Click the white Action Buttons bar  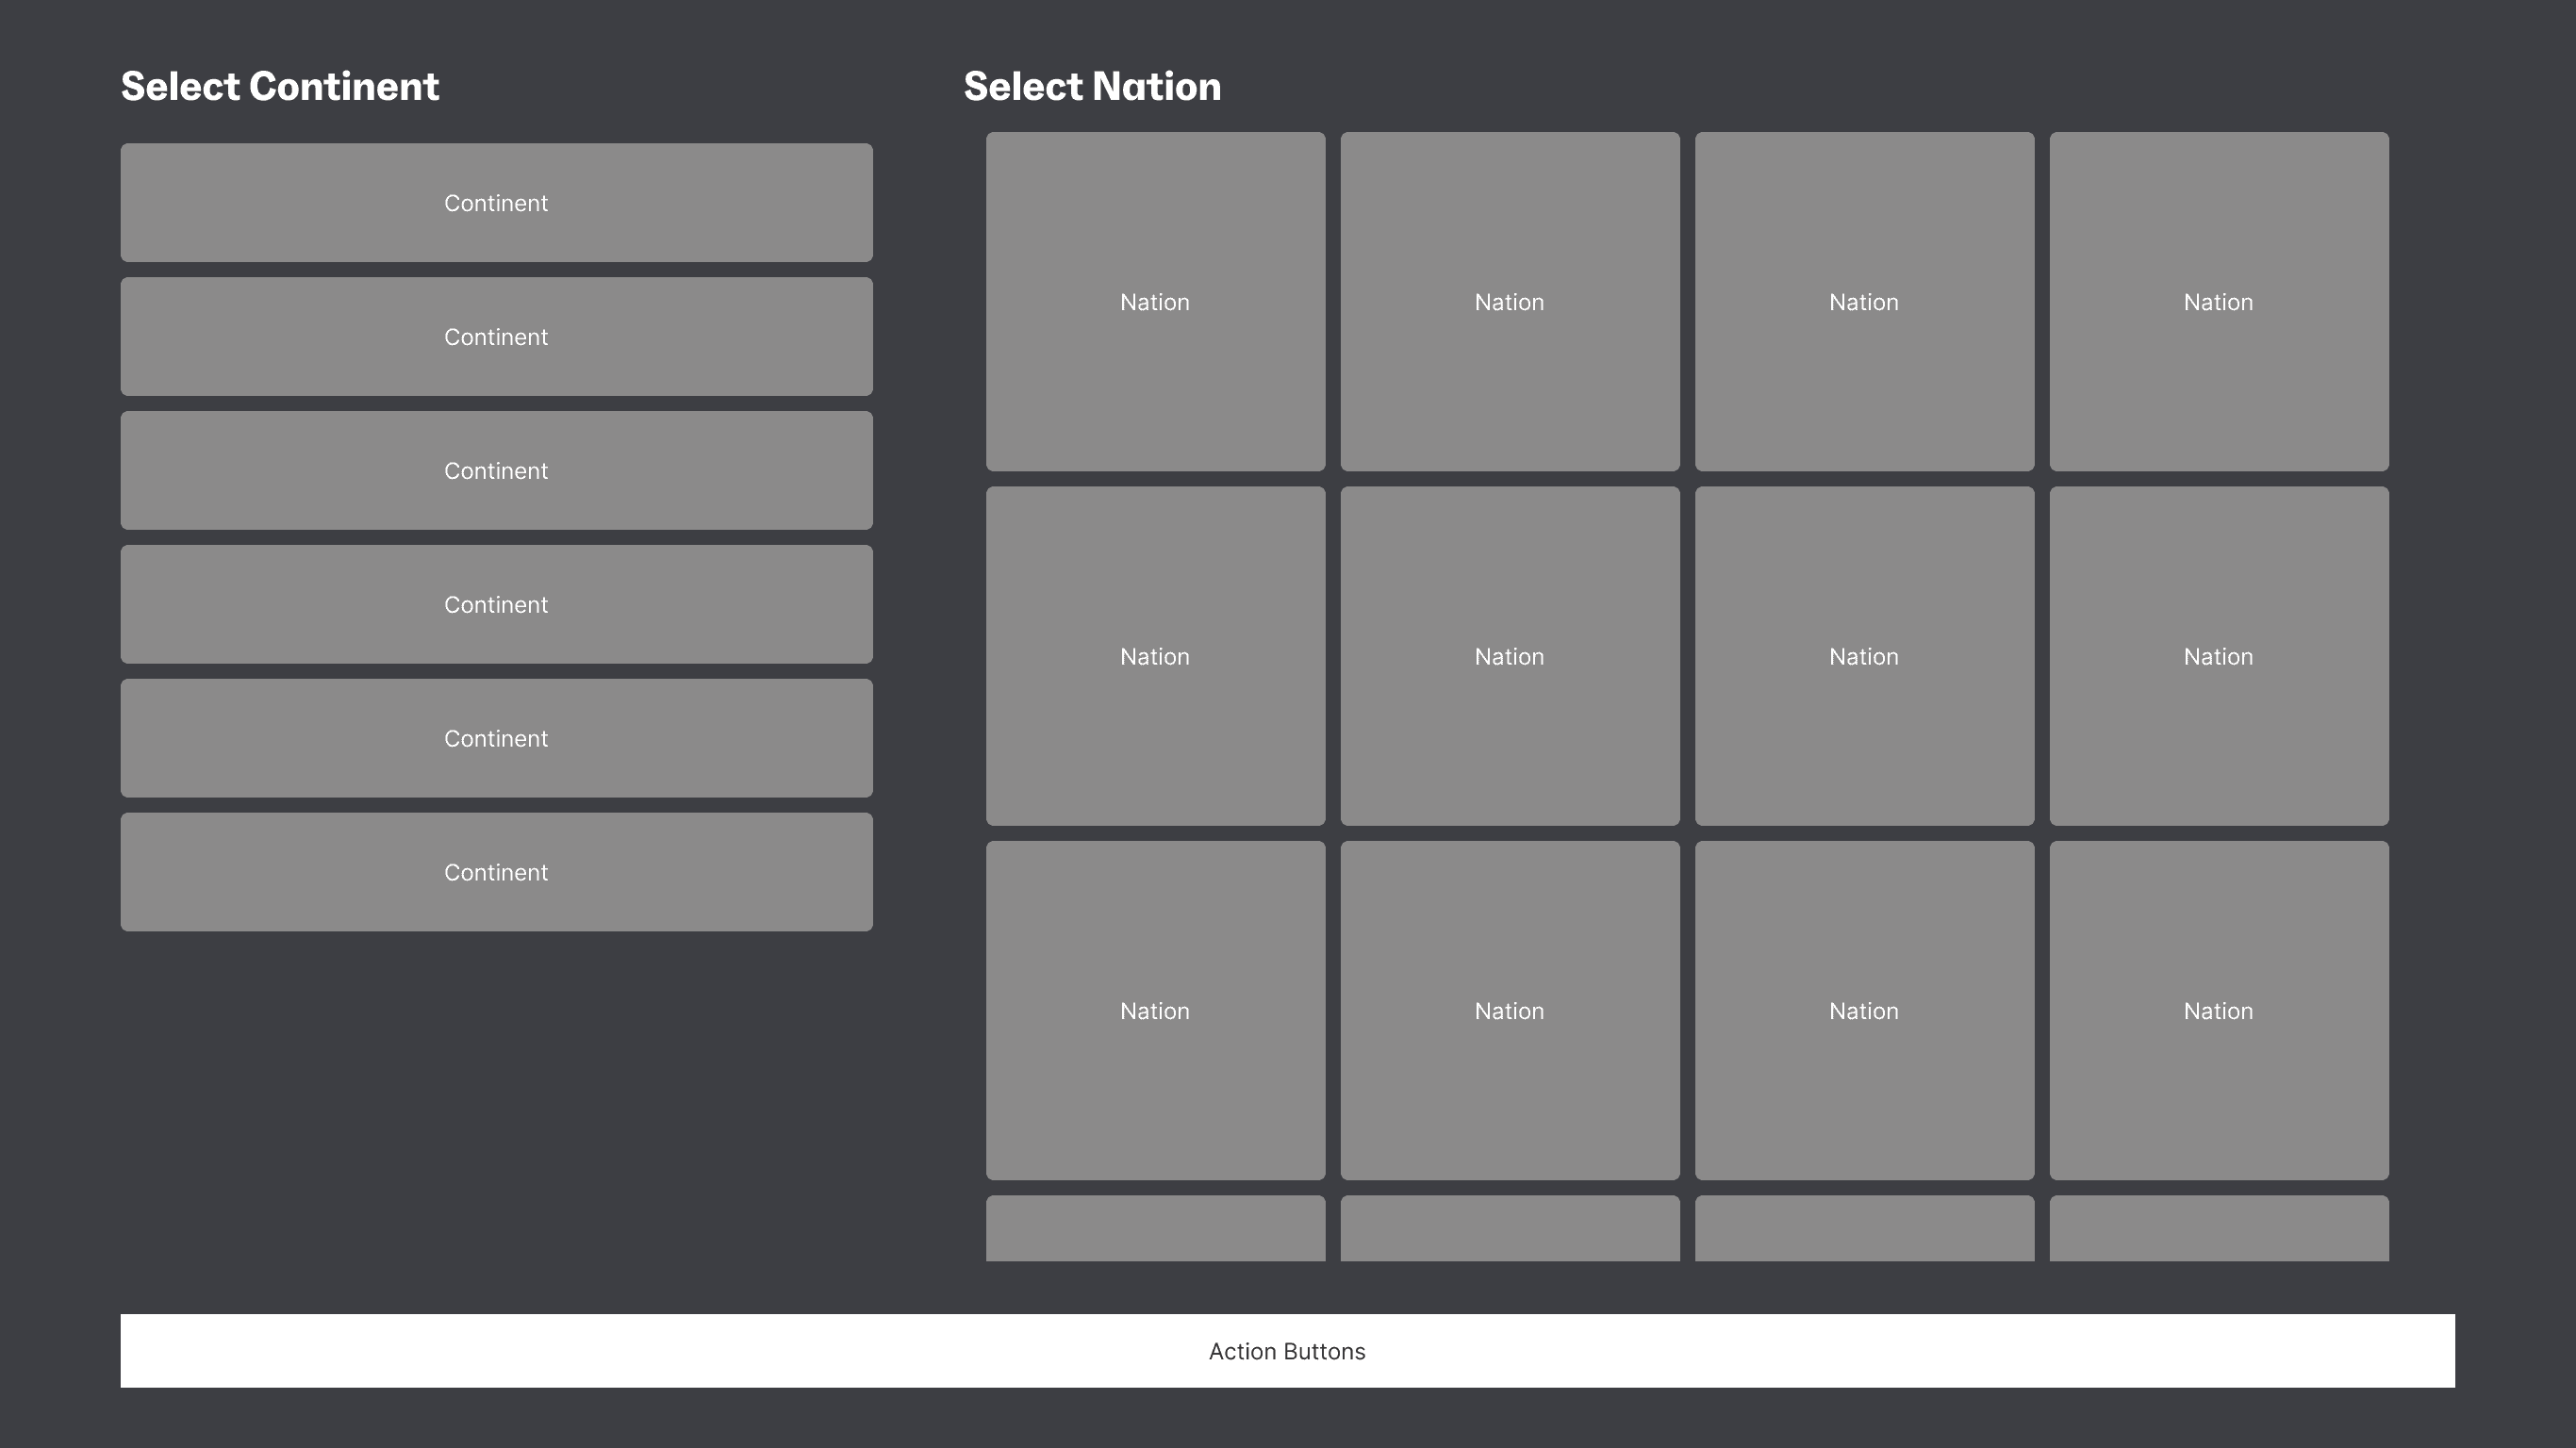click(x=1287, y=1351)
